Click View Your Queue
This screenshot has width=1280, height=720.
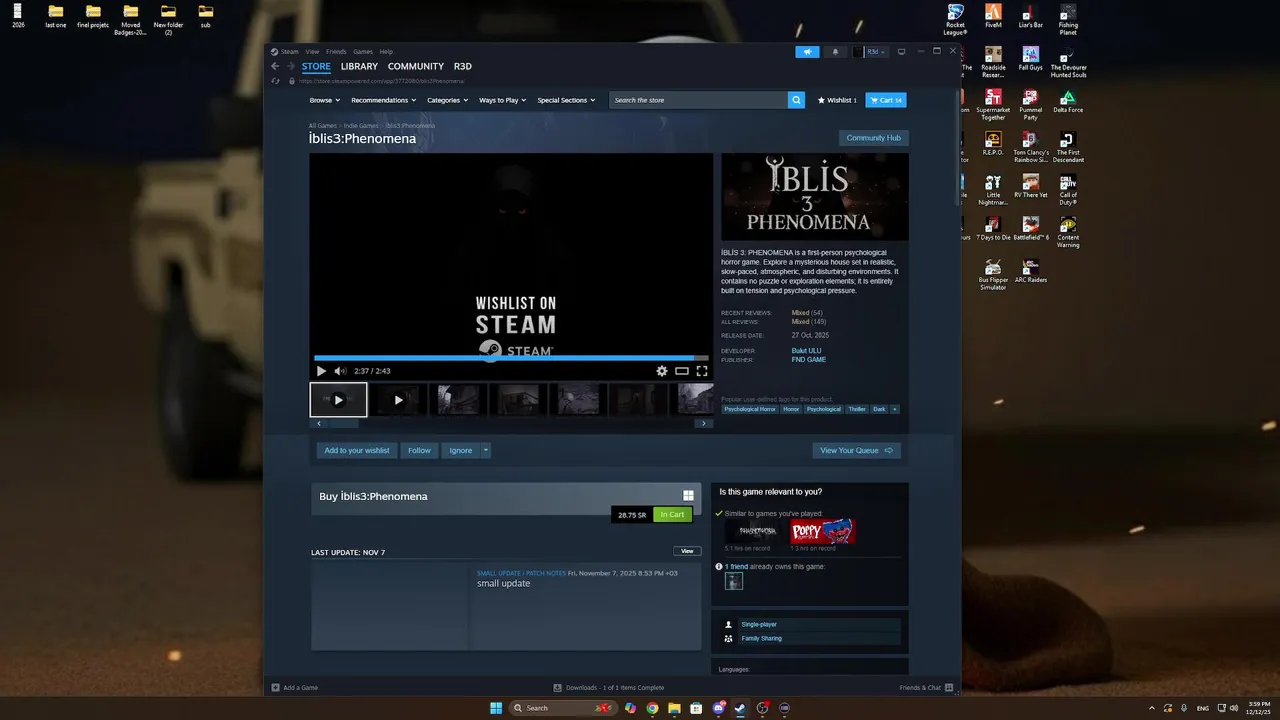856,450
